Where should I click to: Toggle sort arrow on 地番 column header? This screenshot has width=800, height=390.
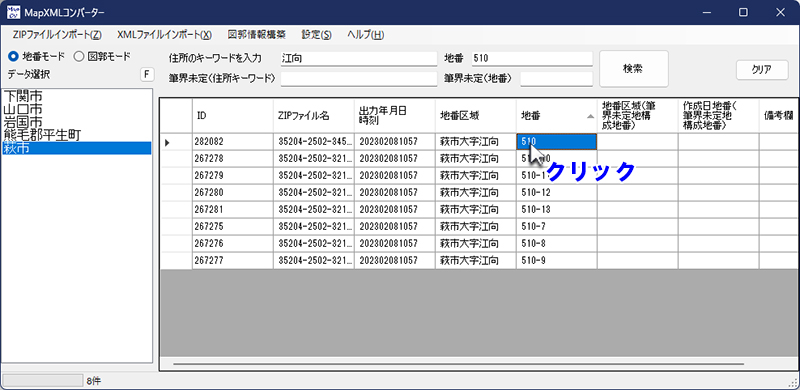coord(590,116)
